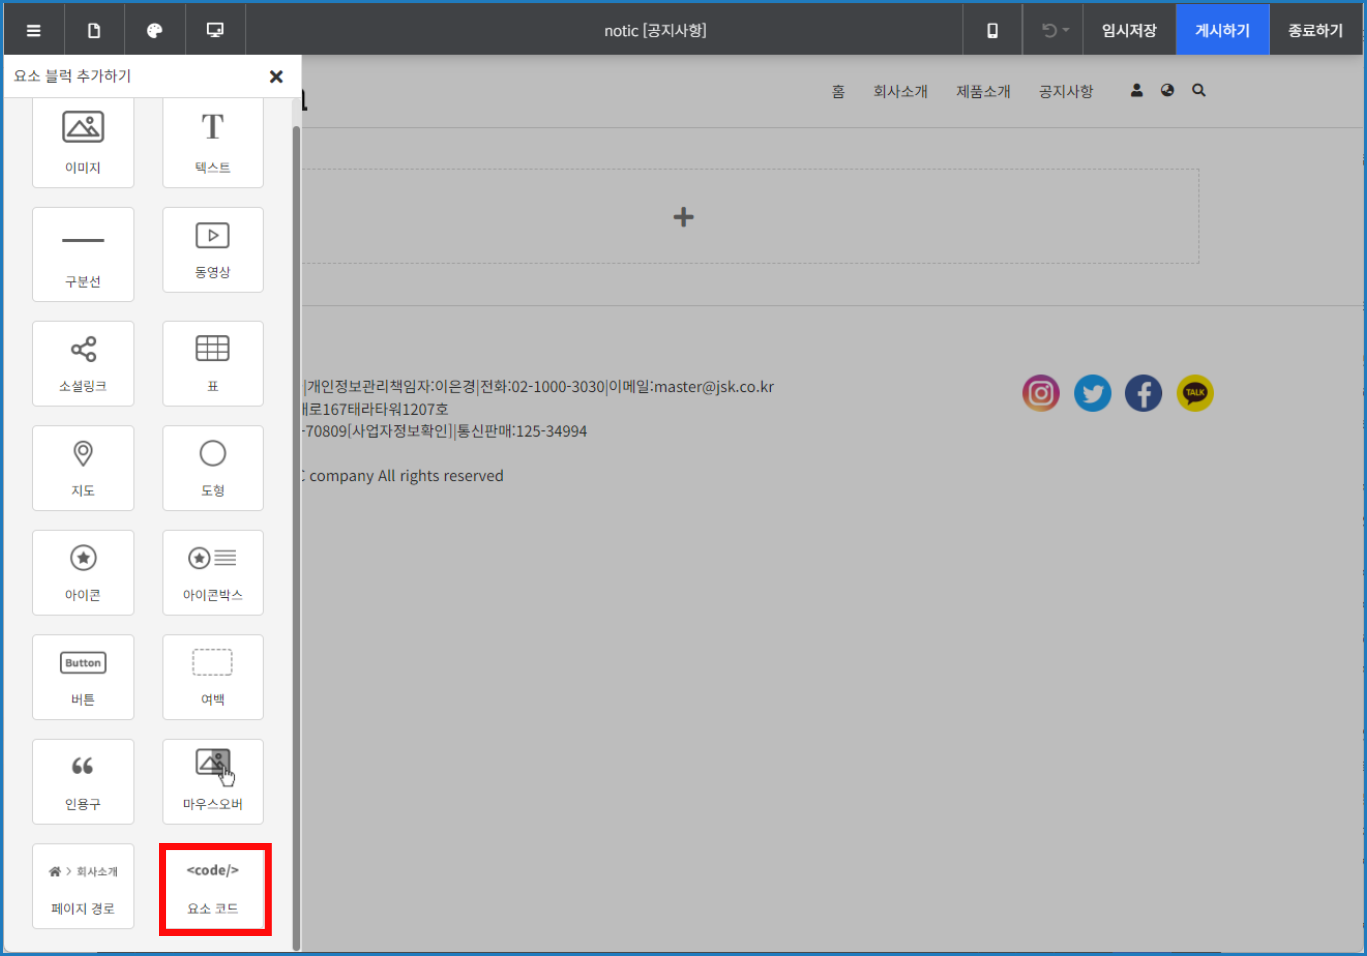
Task: Click the plus sign to add block
Action: [683, 217]
